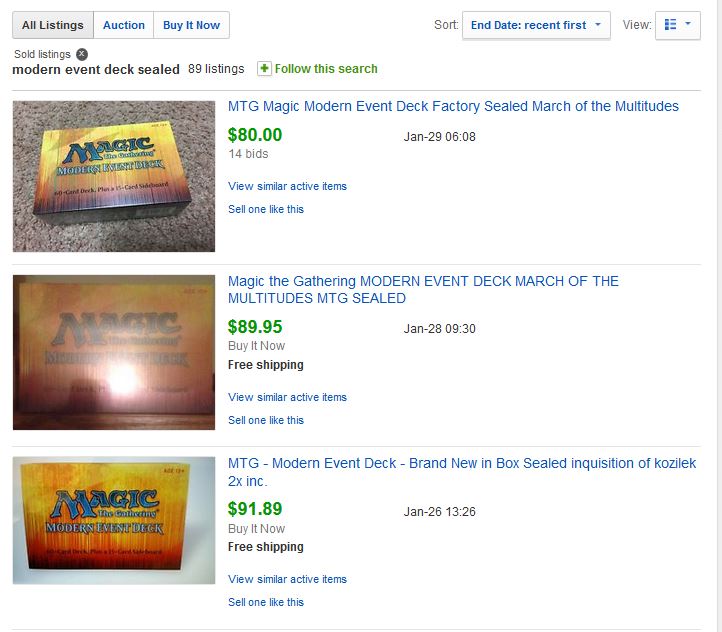Sell one like the $91.89 listing
This screenshot has width=722, height=632.
point(266,602)
